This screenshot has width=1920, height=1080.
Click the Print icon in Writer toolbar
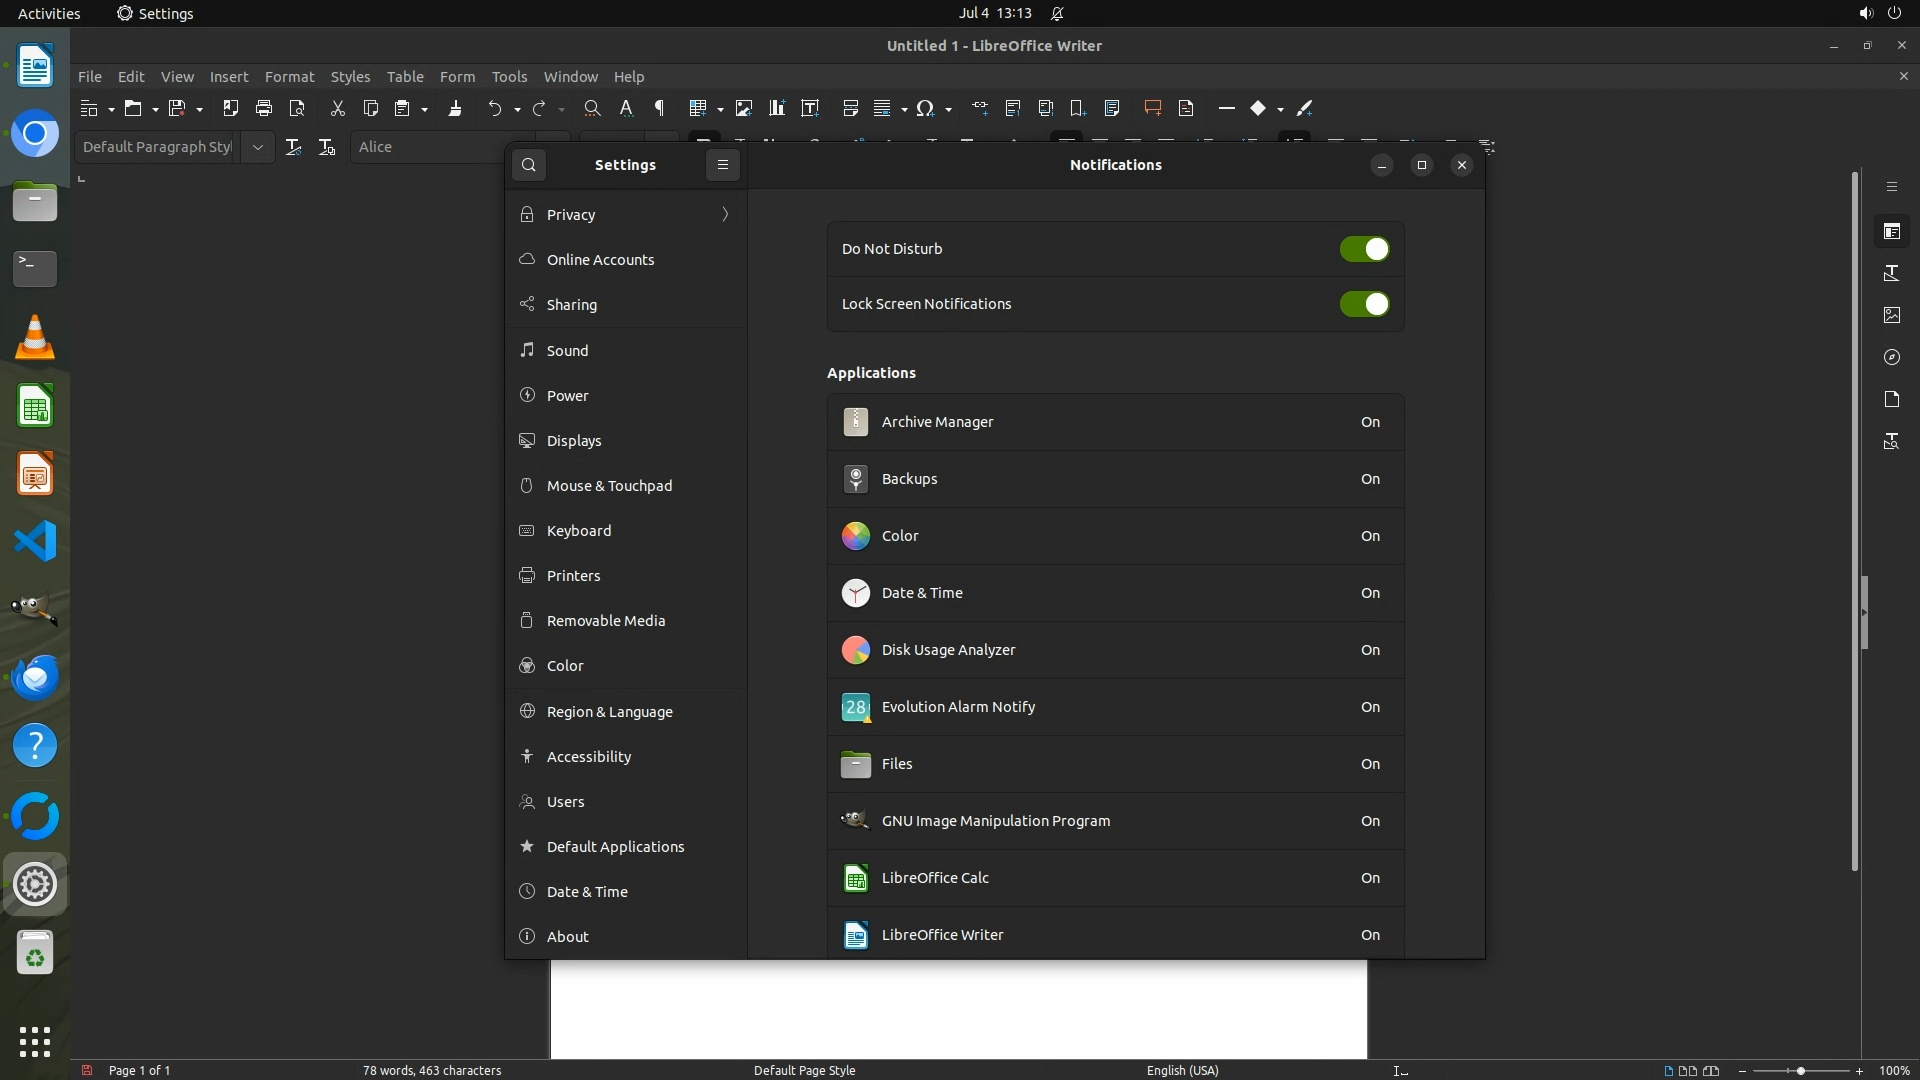(264, 108)
